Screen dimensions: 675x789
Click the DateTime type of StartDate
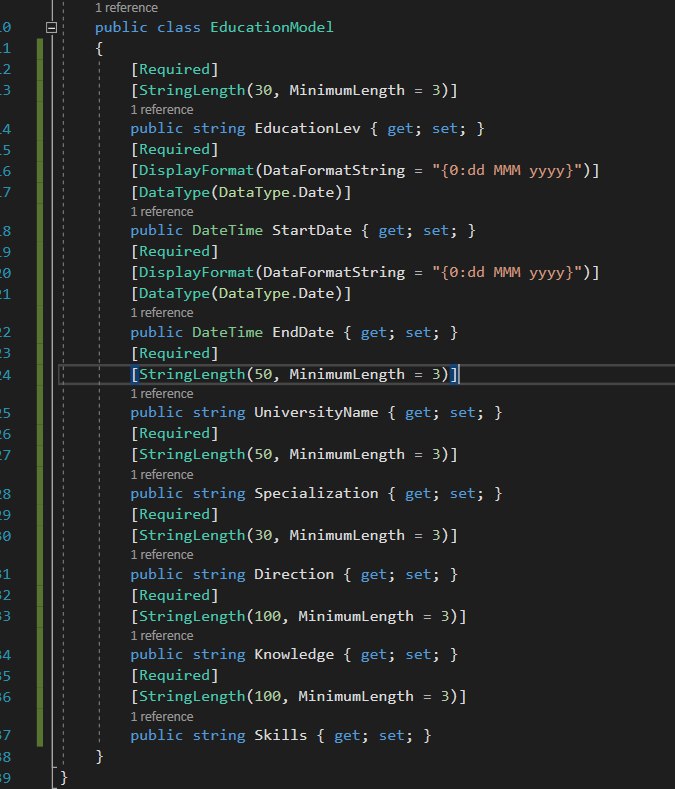tap(228, 230)
